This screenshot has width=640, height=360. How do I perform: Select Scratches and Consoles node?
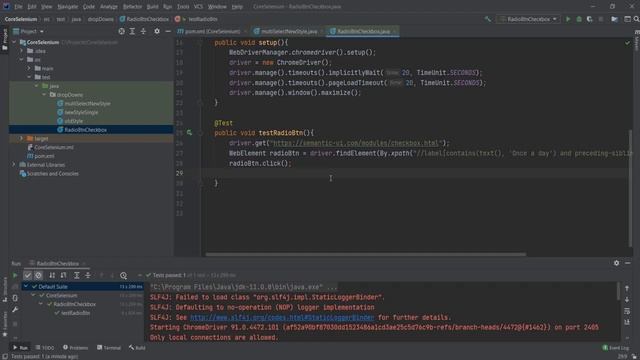[x=53, y=173]
